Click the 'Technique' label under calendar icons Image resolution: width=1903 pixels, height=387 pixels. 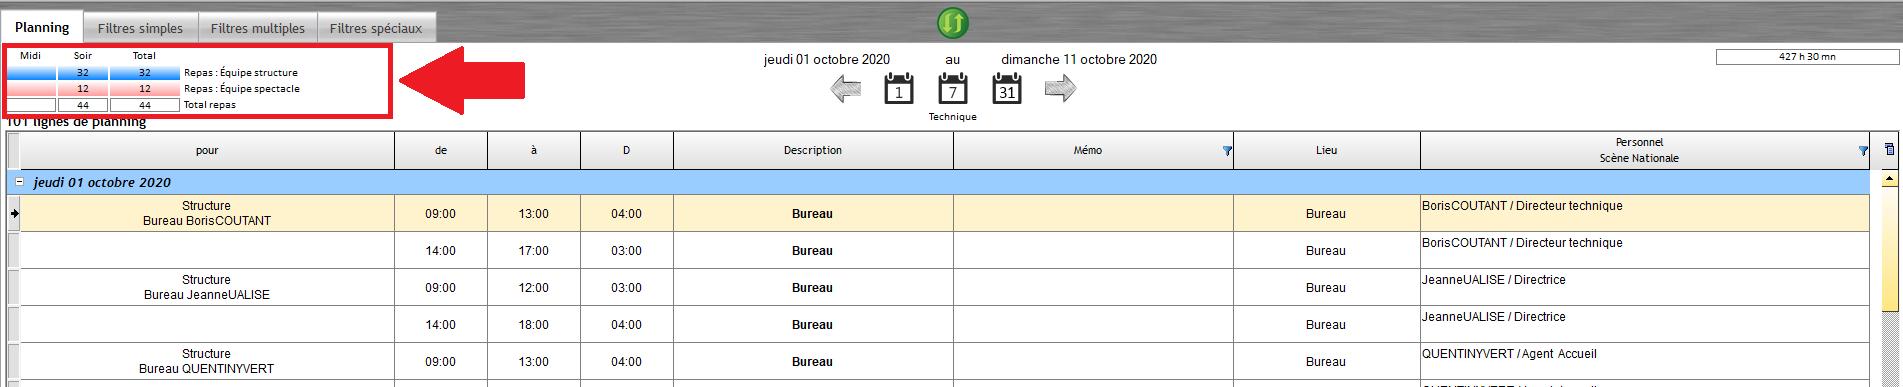tap(952, 117)
